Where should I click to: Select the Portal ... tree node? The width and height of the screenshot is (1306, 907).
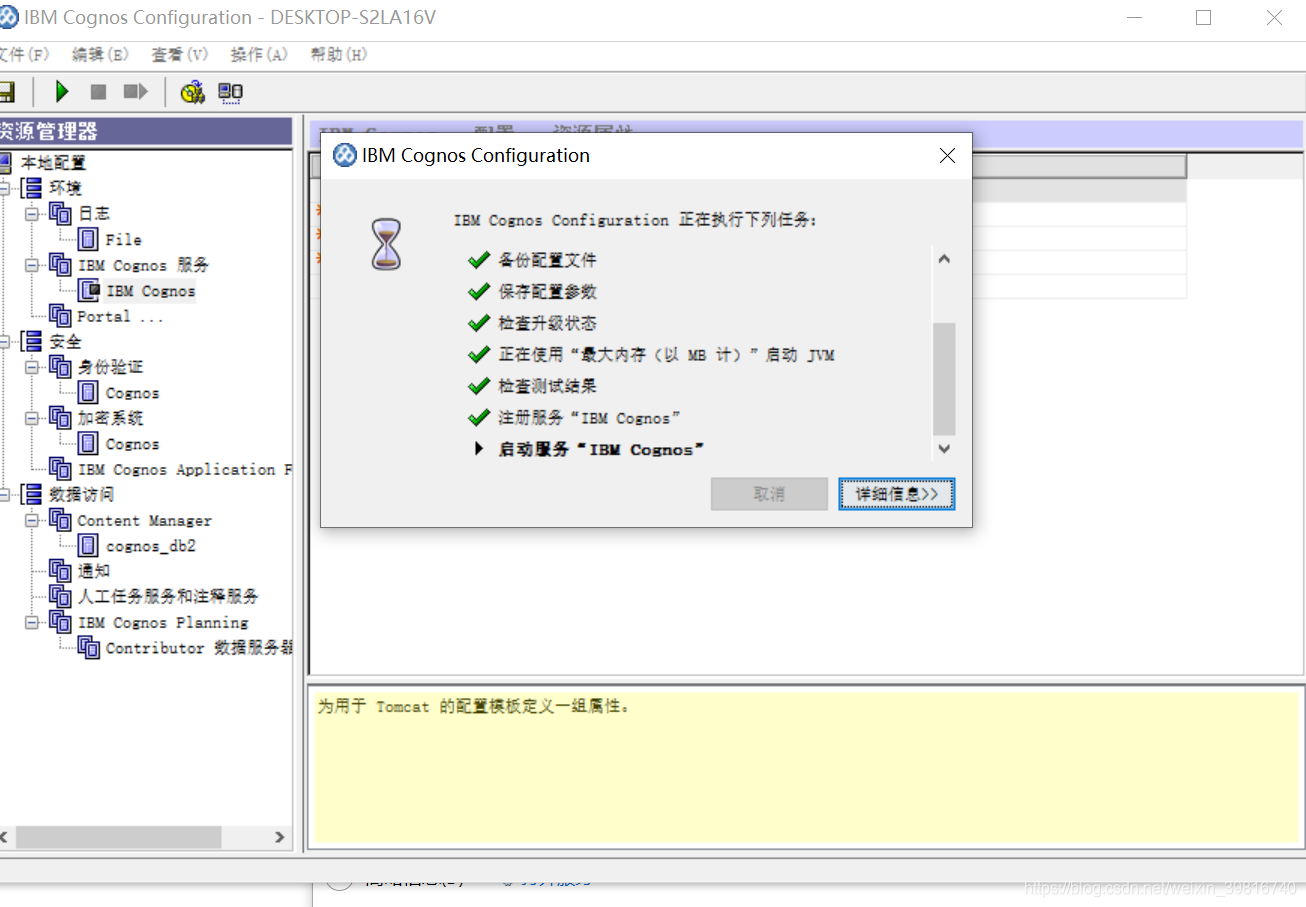120,316
